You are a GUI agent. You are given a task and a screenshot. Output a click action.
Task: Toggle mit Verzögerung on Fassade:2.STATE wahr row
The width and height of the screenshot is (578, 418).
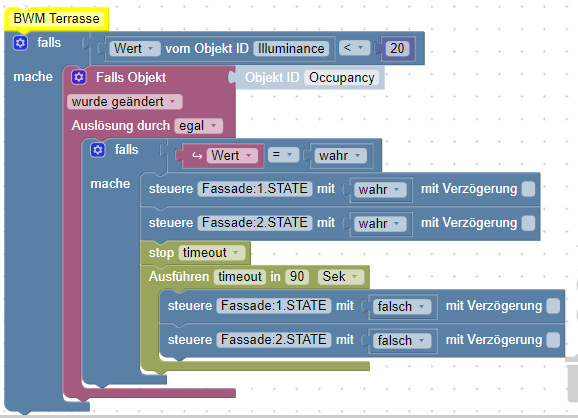(529, 223)
